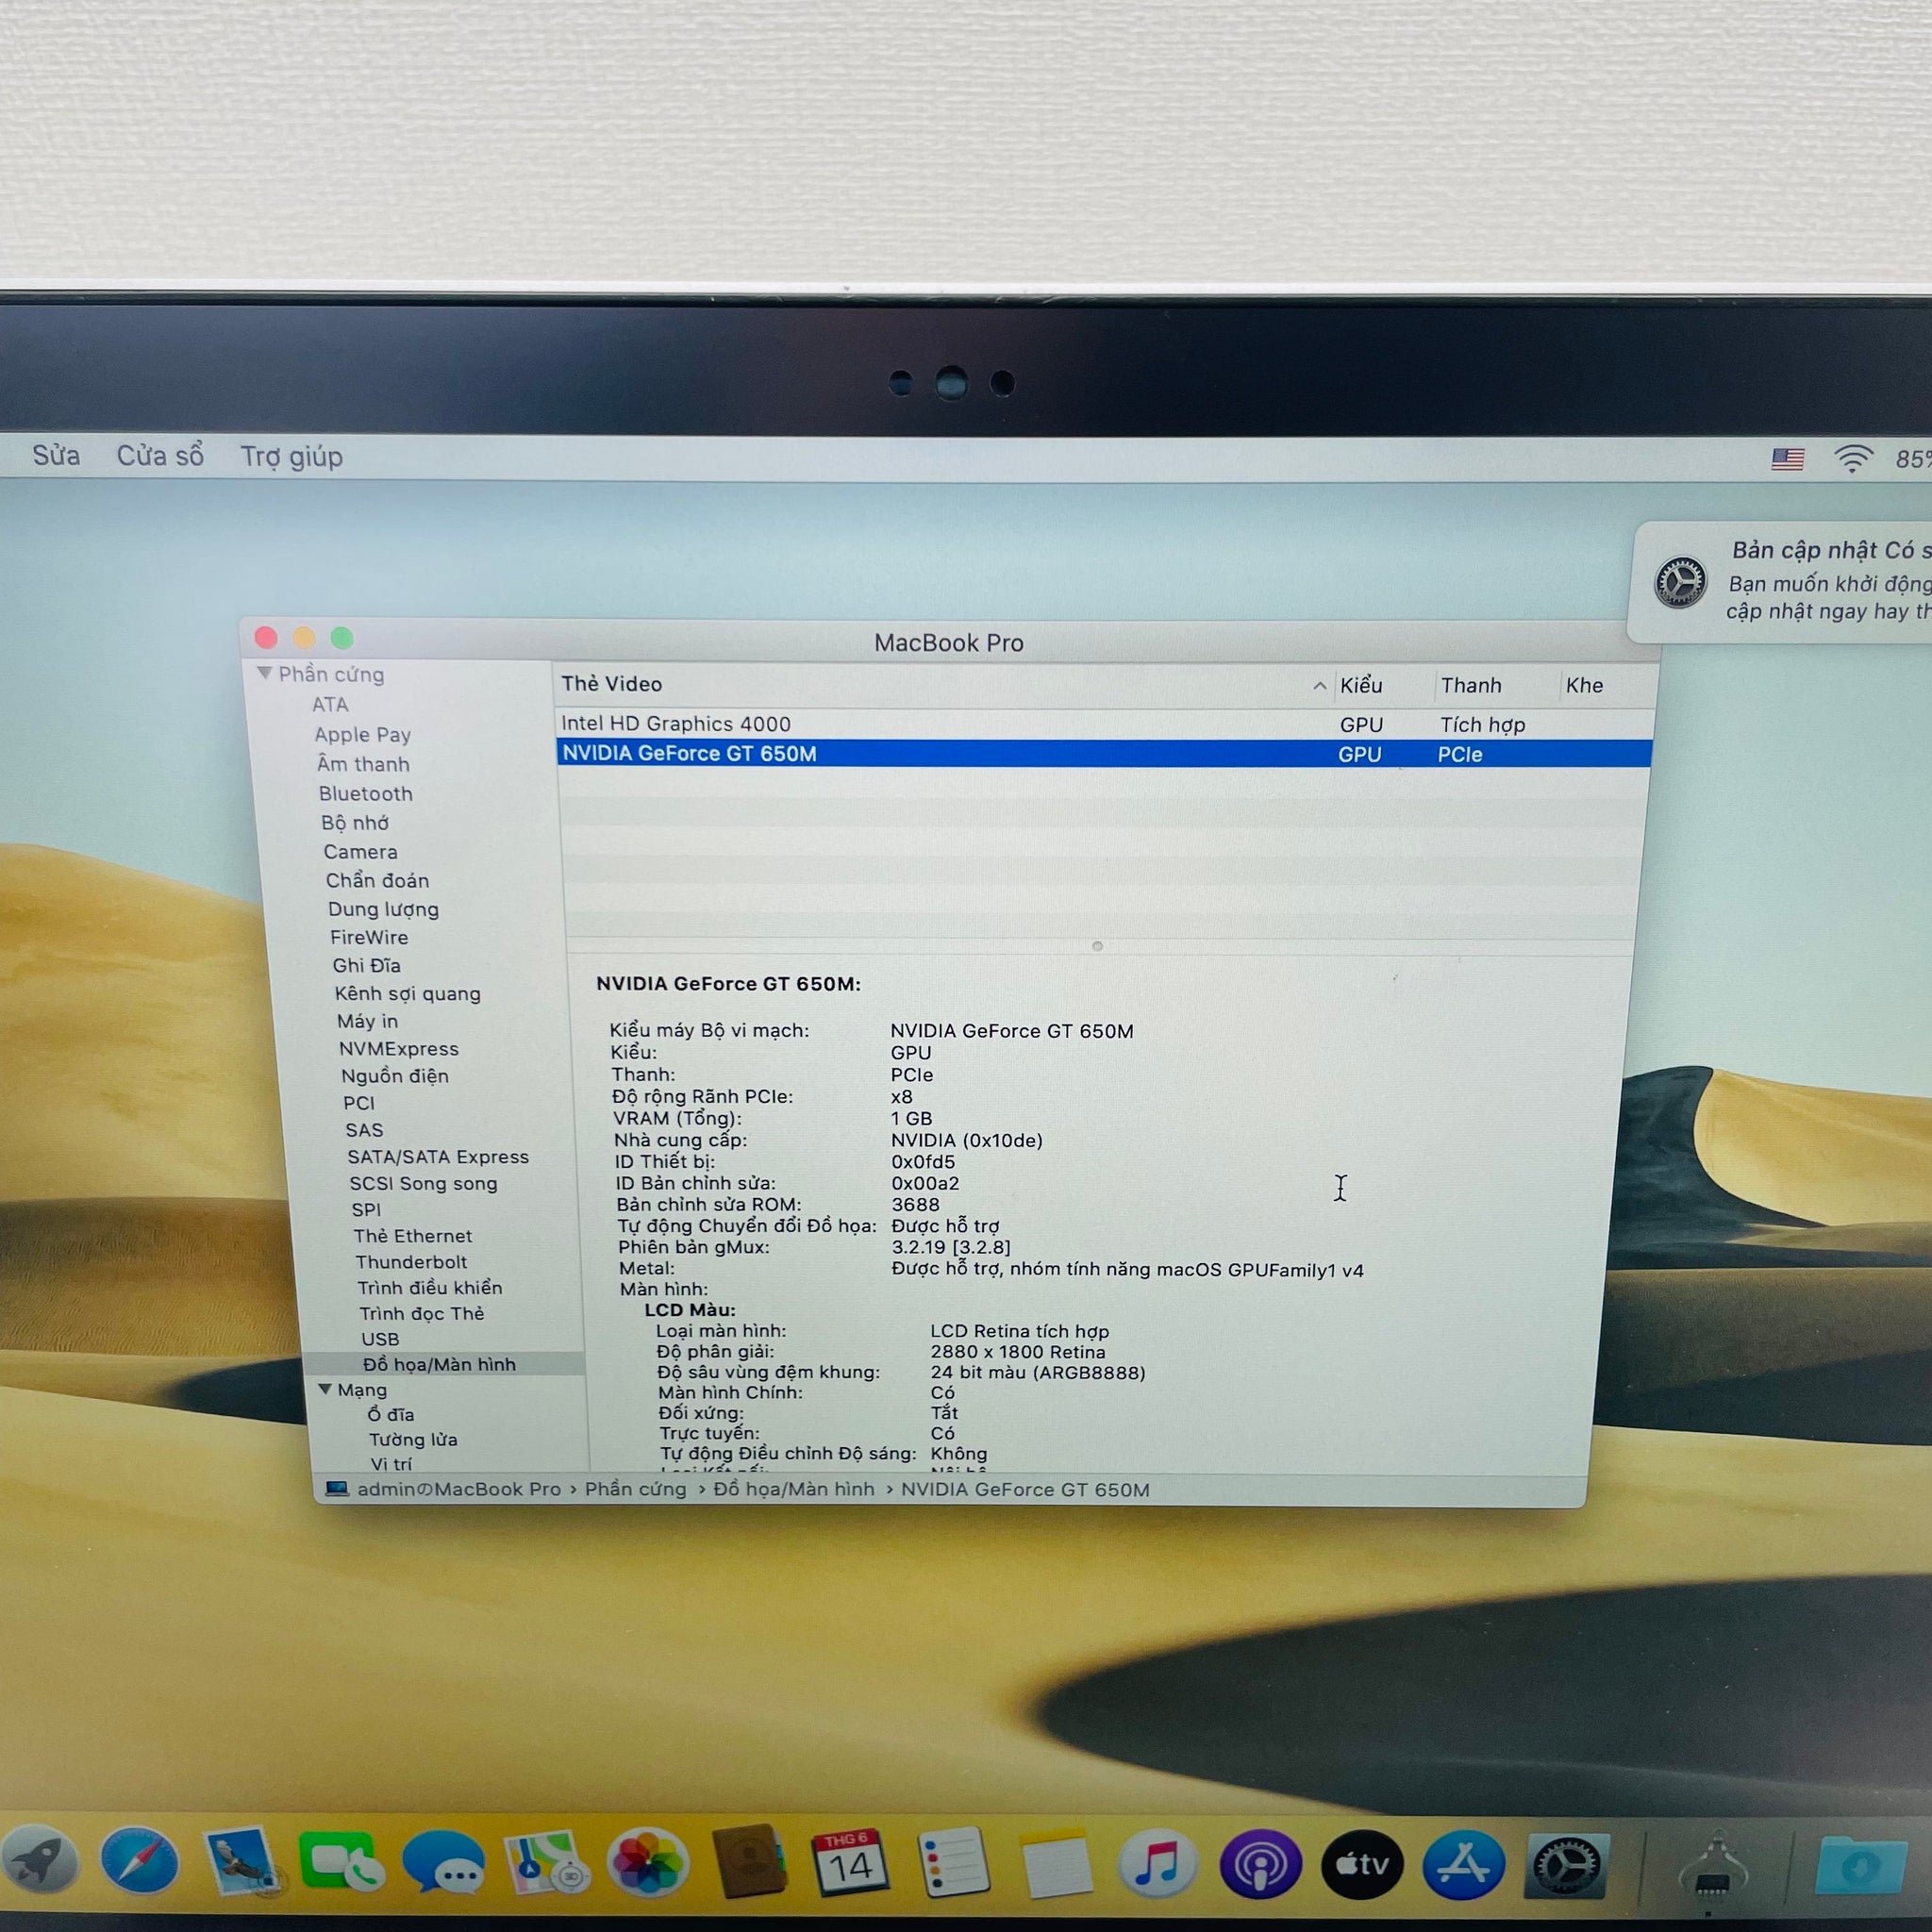Open the Trợ giúp menu

(291, 457)
